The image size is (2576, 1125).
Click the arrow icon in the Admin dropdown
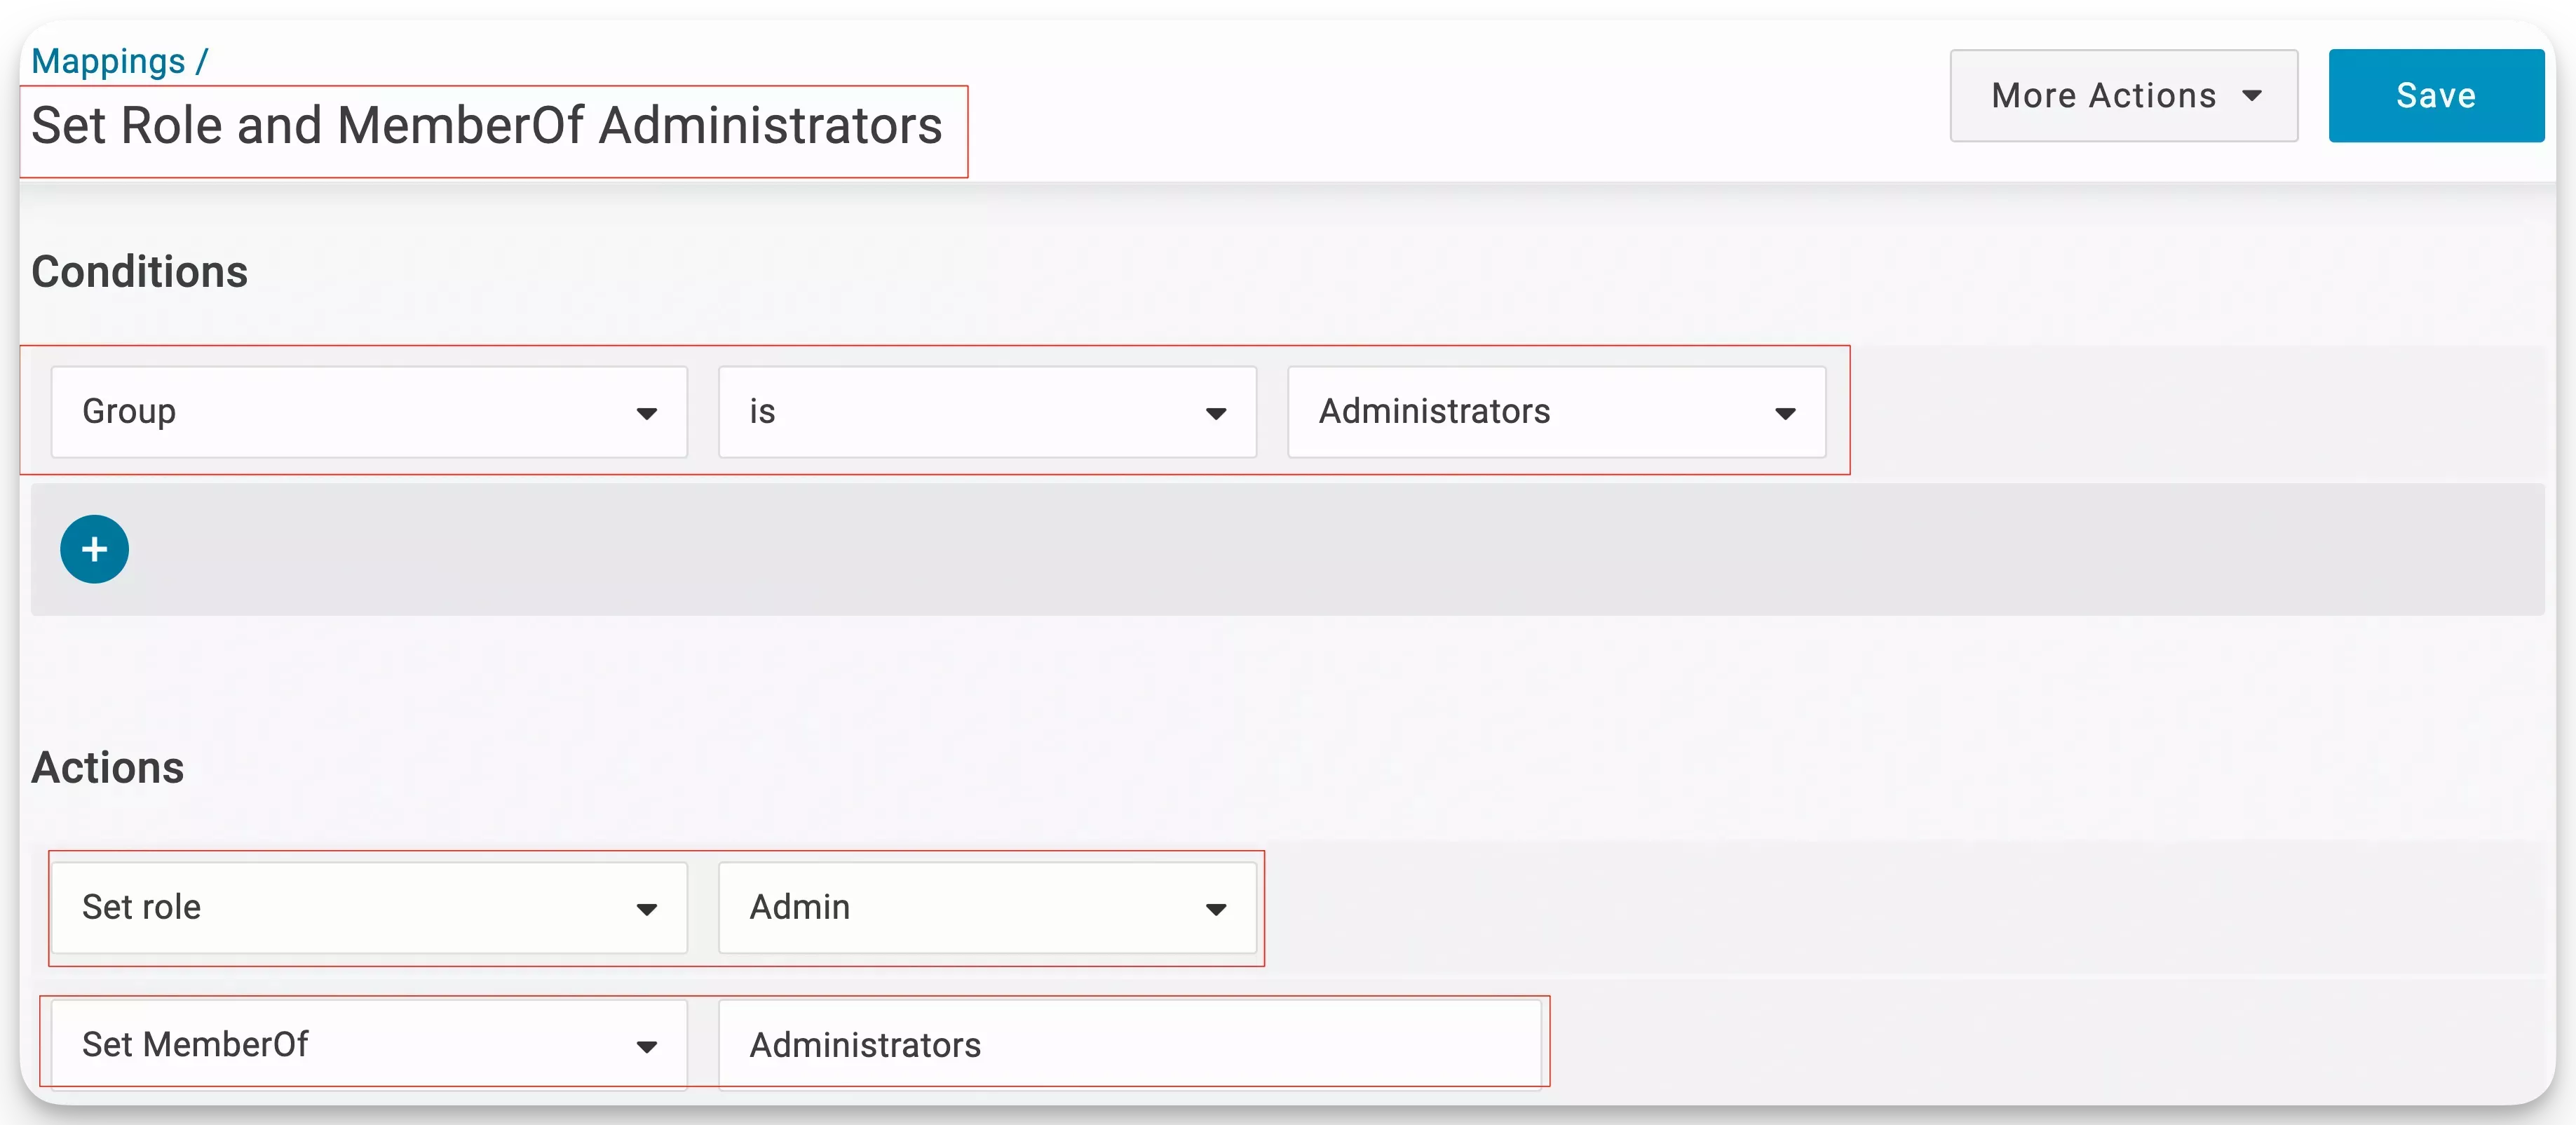(1216, 909)
